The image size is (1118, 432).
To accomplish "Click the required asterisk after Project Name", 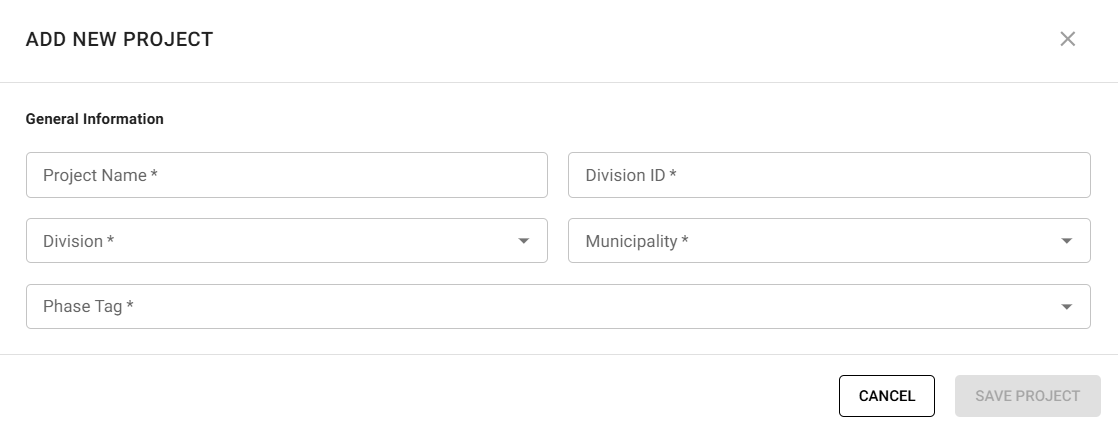I will pos(155,174).
